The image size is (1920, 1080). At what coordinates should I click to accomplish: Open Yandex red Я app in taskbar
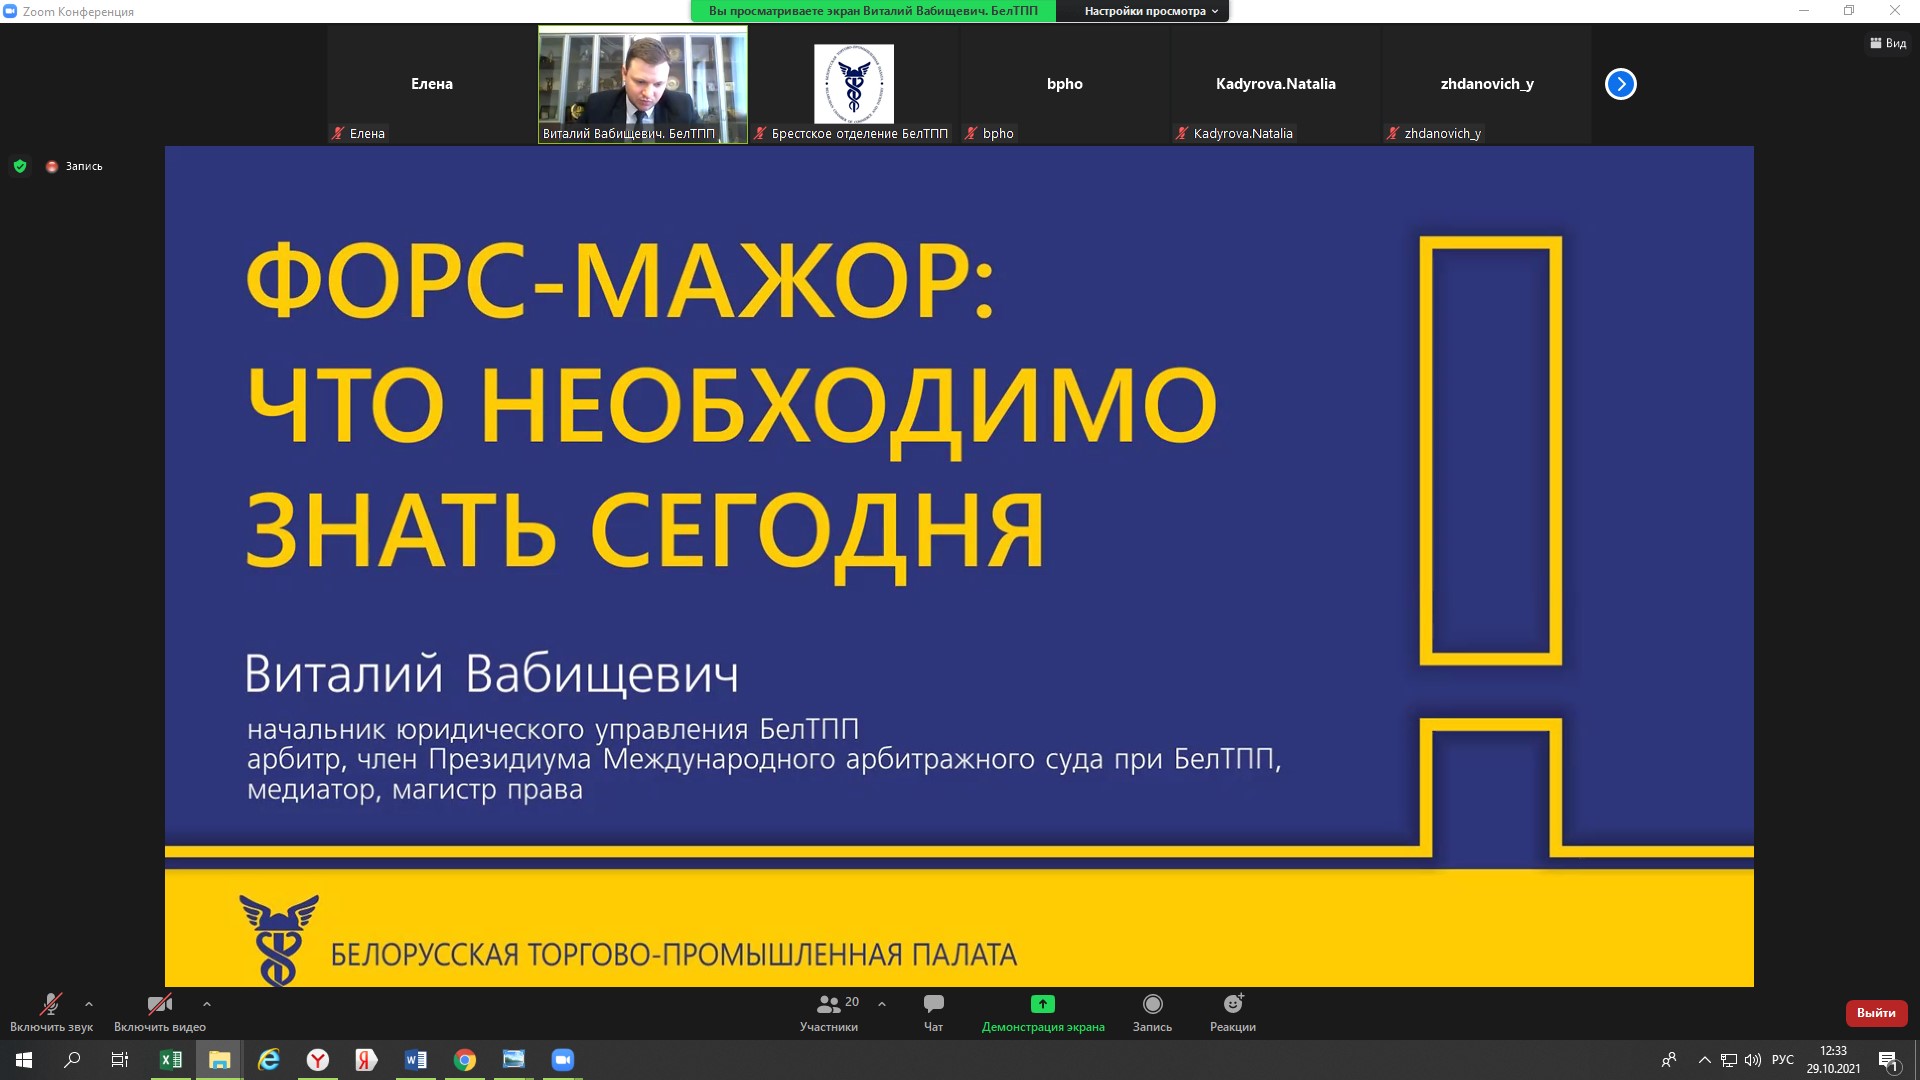point(366,1060)
